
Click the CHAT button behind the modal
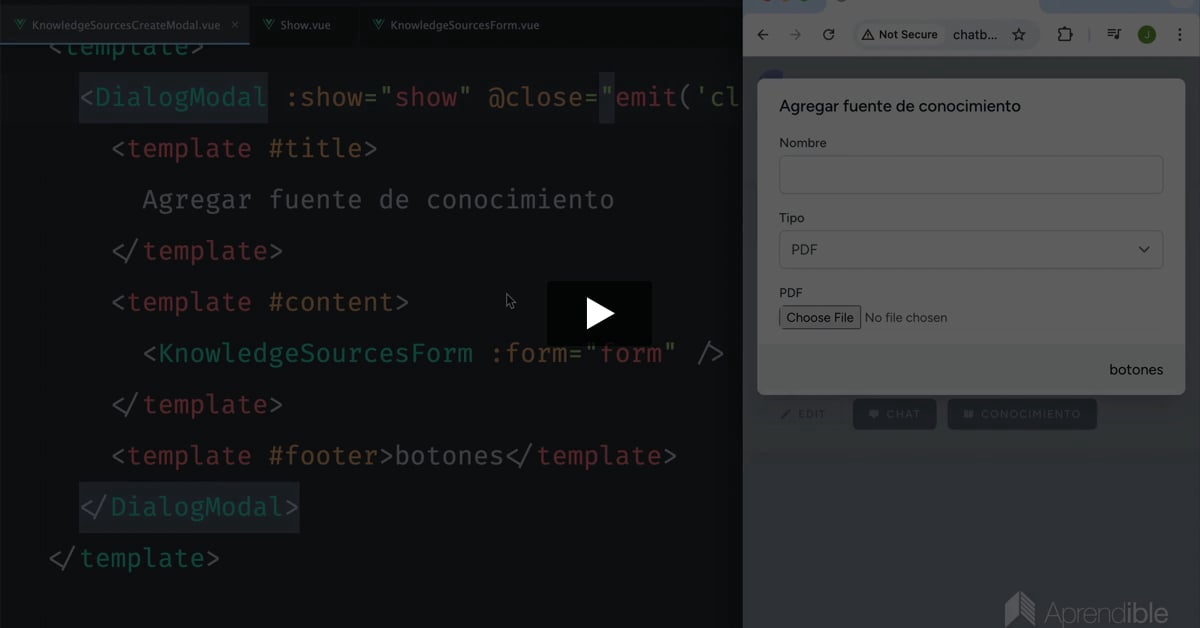point(894,414)
